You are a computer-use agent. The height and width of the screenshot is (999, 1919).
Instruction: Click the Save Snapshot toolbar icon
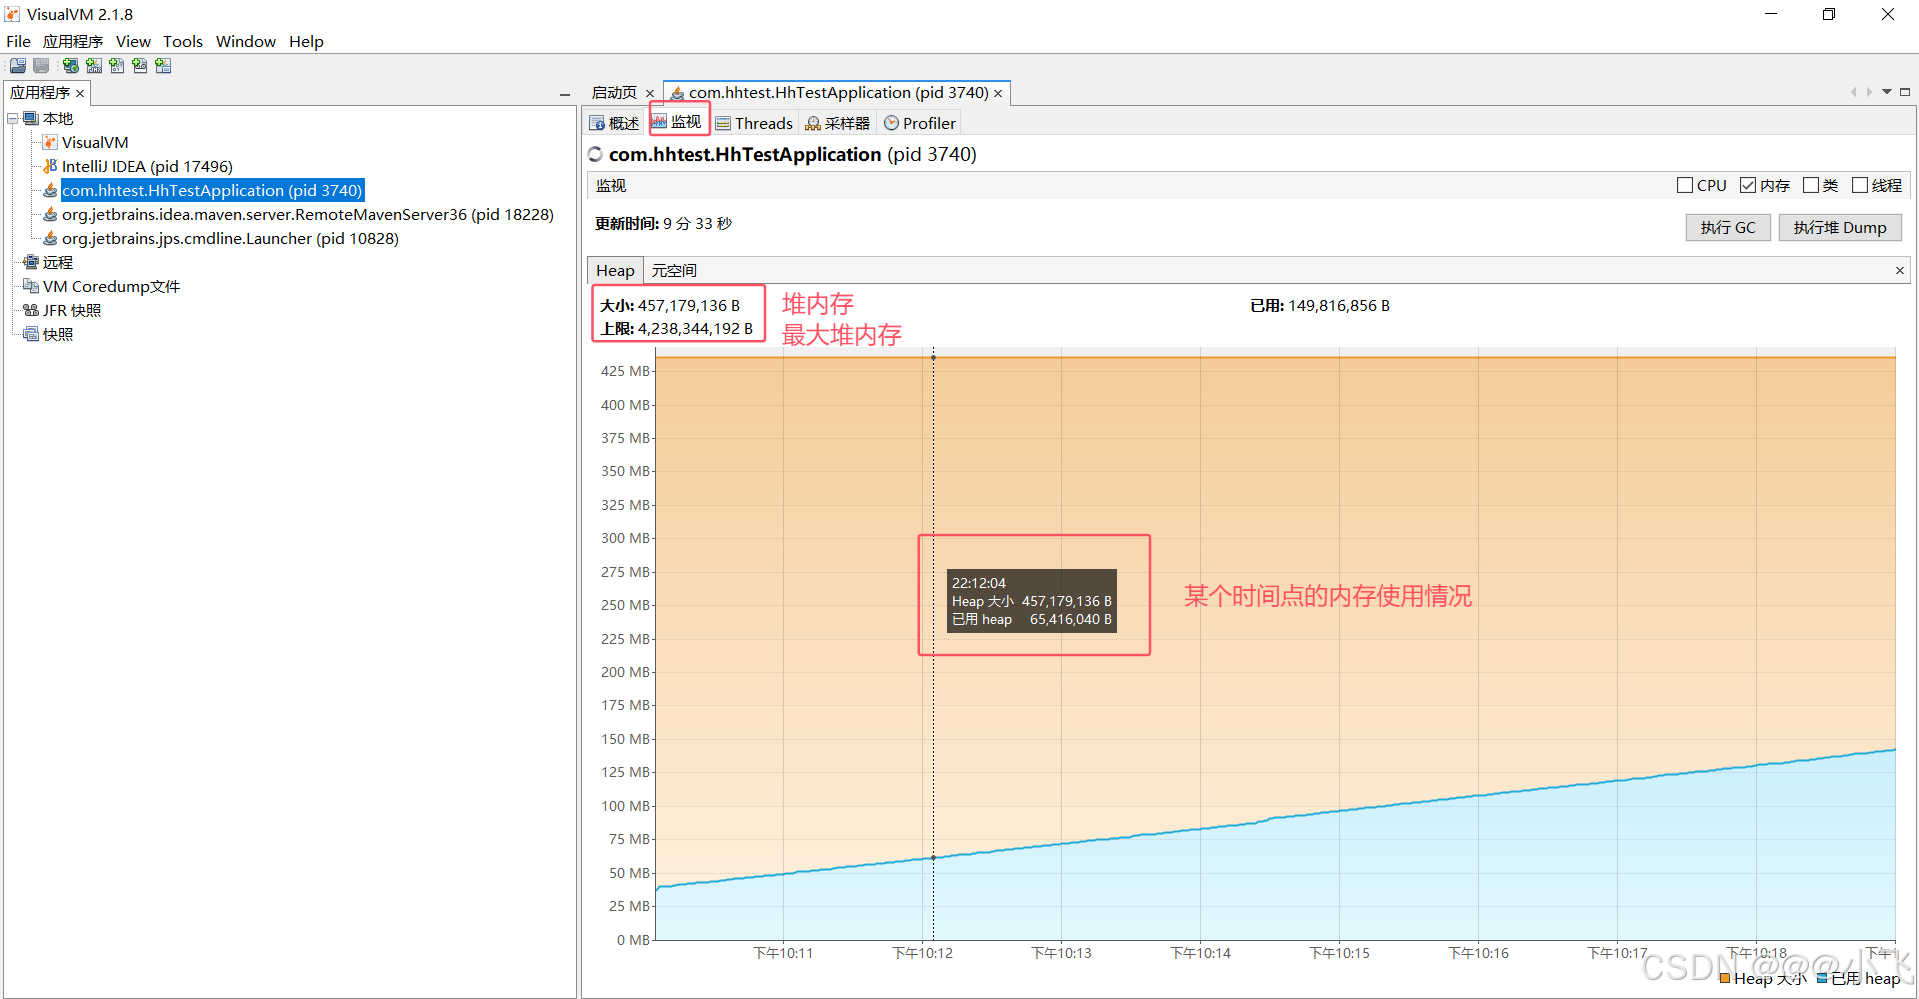[x=41, y=66]
